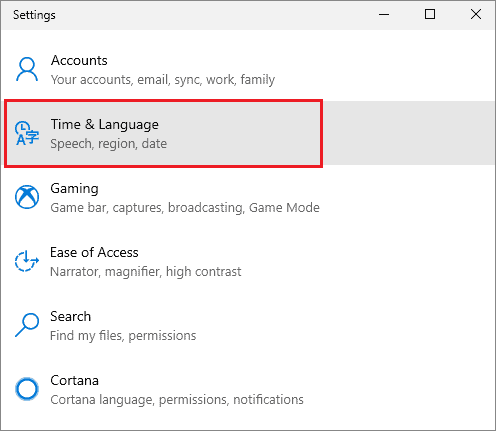
Task: Click the Time & Language clock icon
Action: coord(27,133)
